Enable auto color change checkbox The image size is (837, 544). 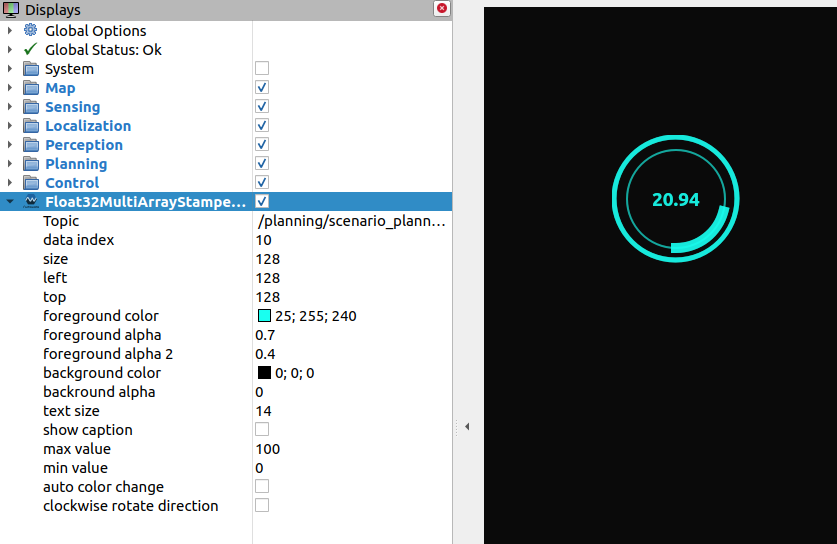pyautogui.click(x=262, y=487)
